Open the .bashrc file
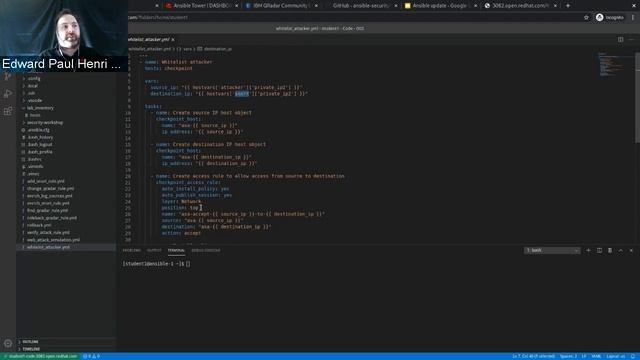640x360 pixels. [x=35, y=159]
